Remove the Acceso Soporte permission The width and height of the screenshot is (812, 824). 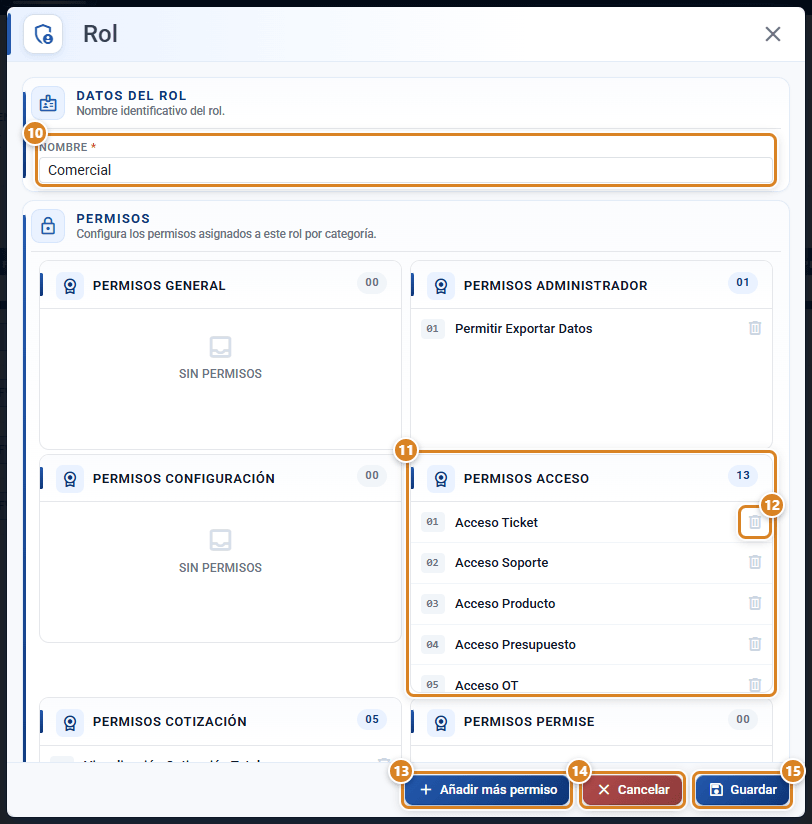click(755, 562)
